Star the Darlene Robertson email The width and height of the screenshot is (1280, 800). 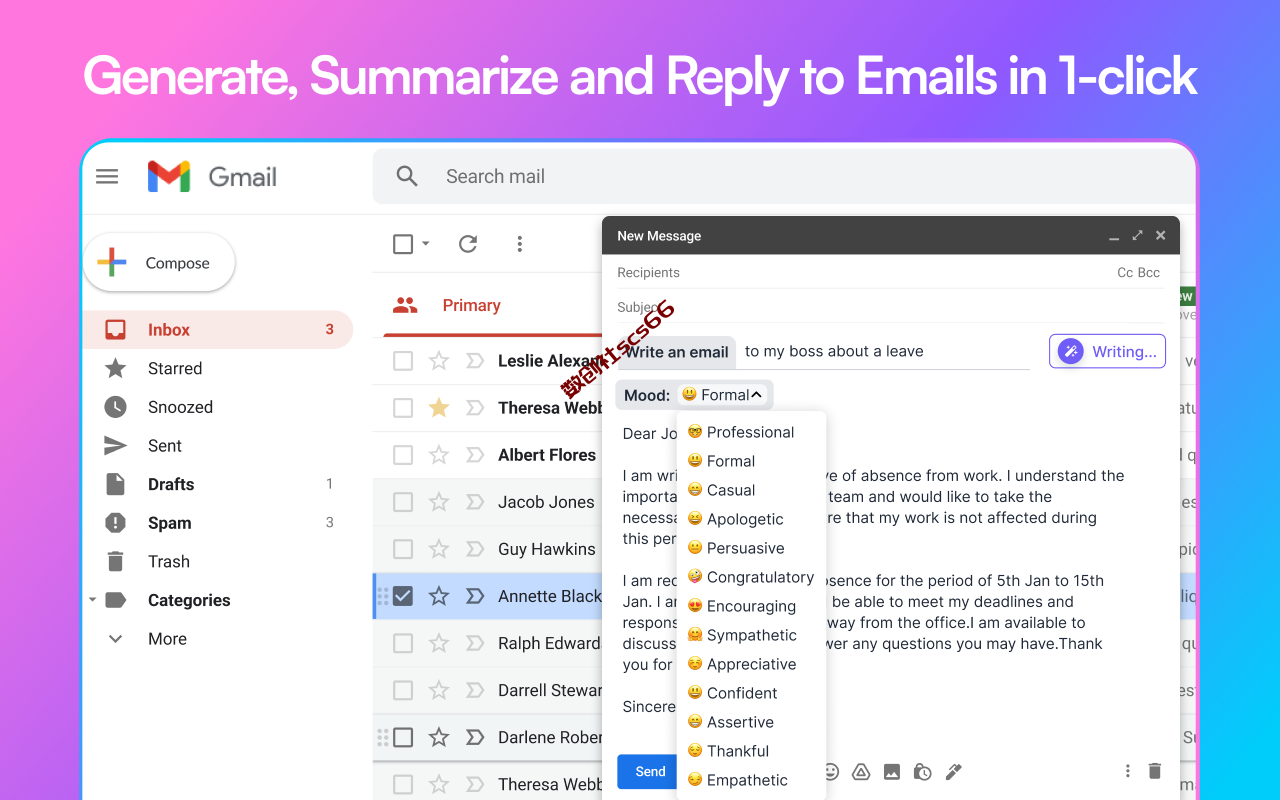pyautogui.click(x=439, y=737)
